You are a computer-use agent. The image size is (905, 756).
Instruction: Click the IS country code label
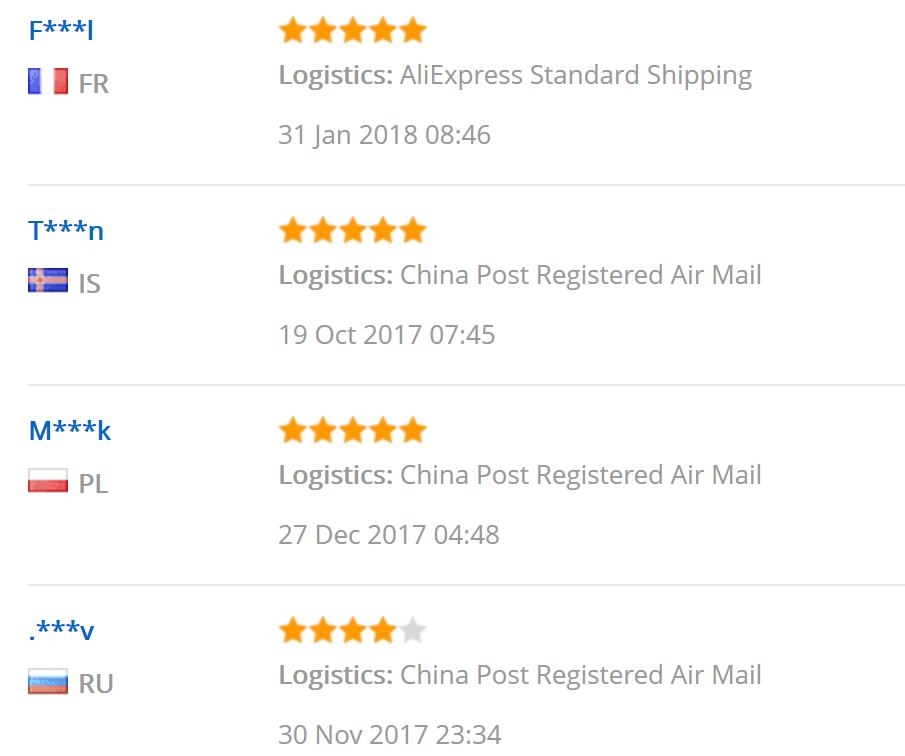click(89, 284)
